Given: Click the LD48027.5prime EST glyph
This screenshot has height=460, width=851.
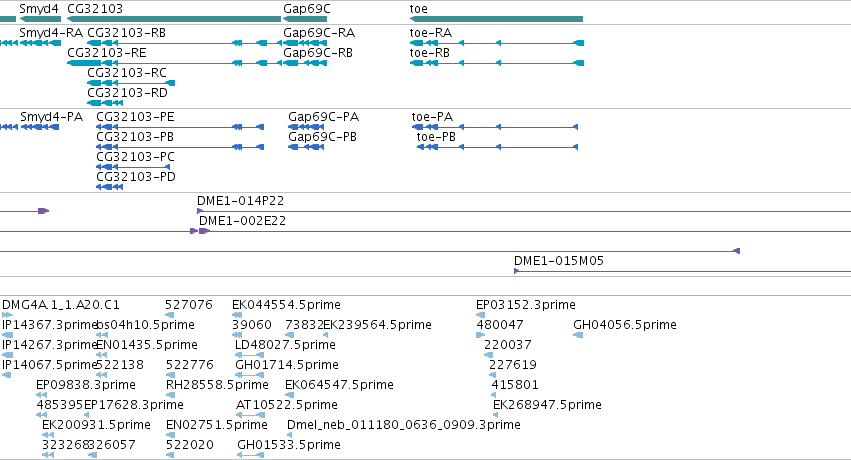Looking at the screenshot, I should pyautogui.click(x=249, y=355).
